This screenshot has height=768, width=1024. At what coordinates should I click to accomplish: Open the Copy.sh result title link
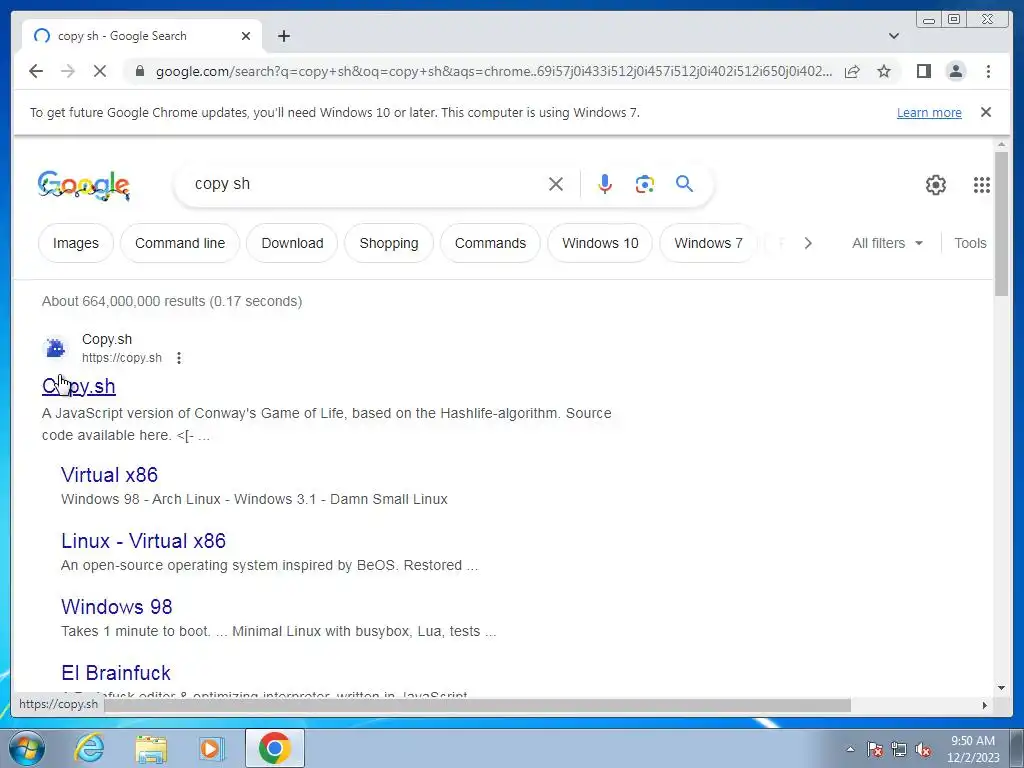(x=78, y=386)
